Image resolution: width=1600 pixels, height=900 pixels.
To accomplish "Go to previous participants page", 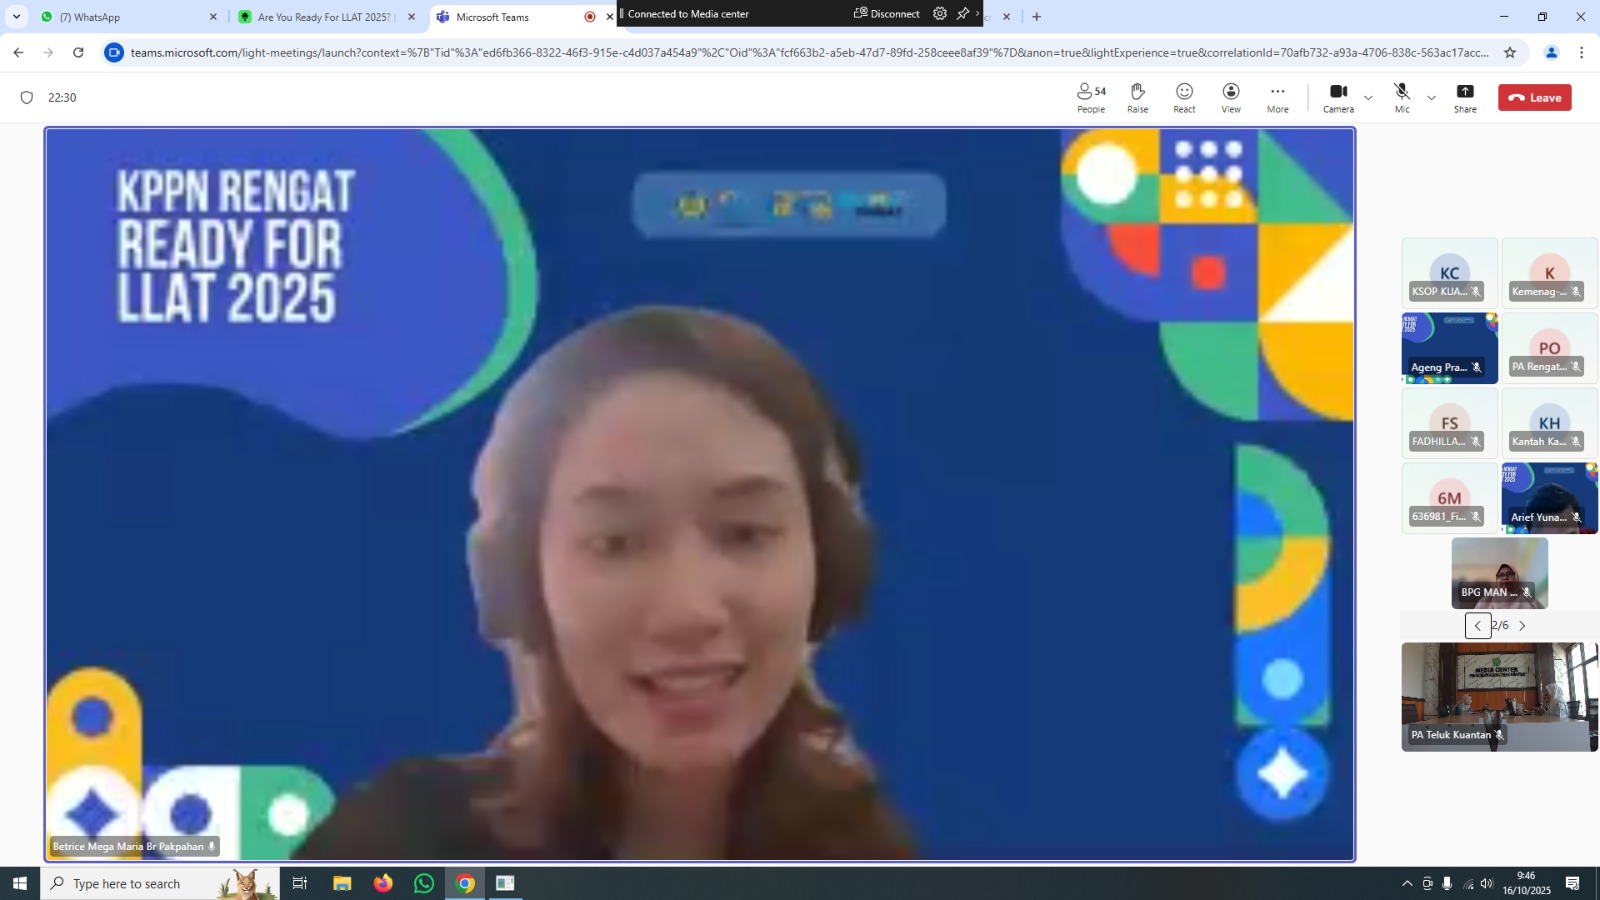I will (x=1478, y=626).
